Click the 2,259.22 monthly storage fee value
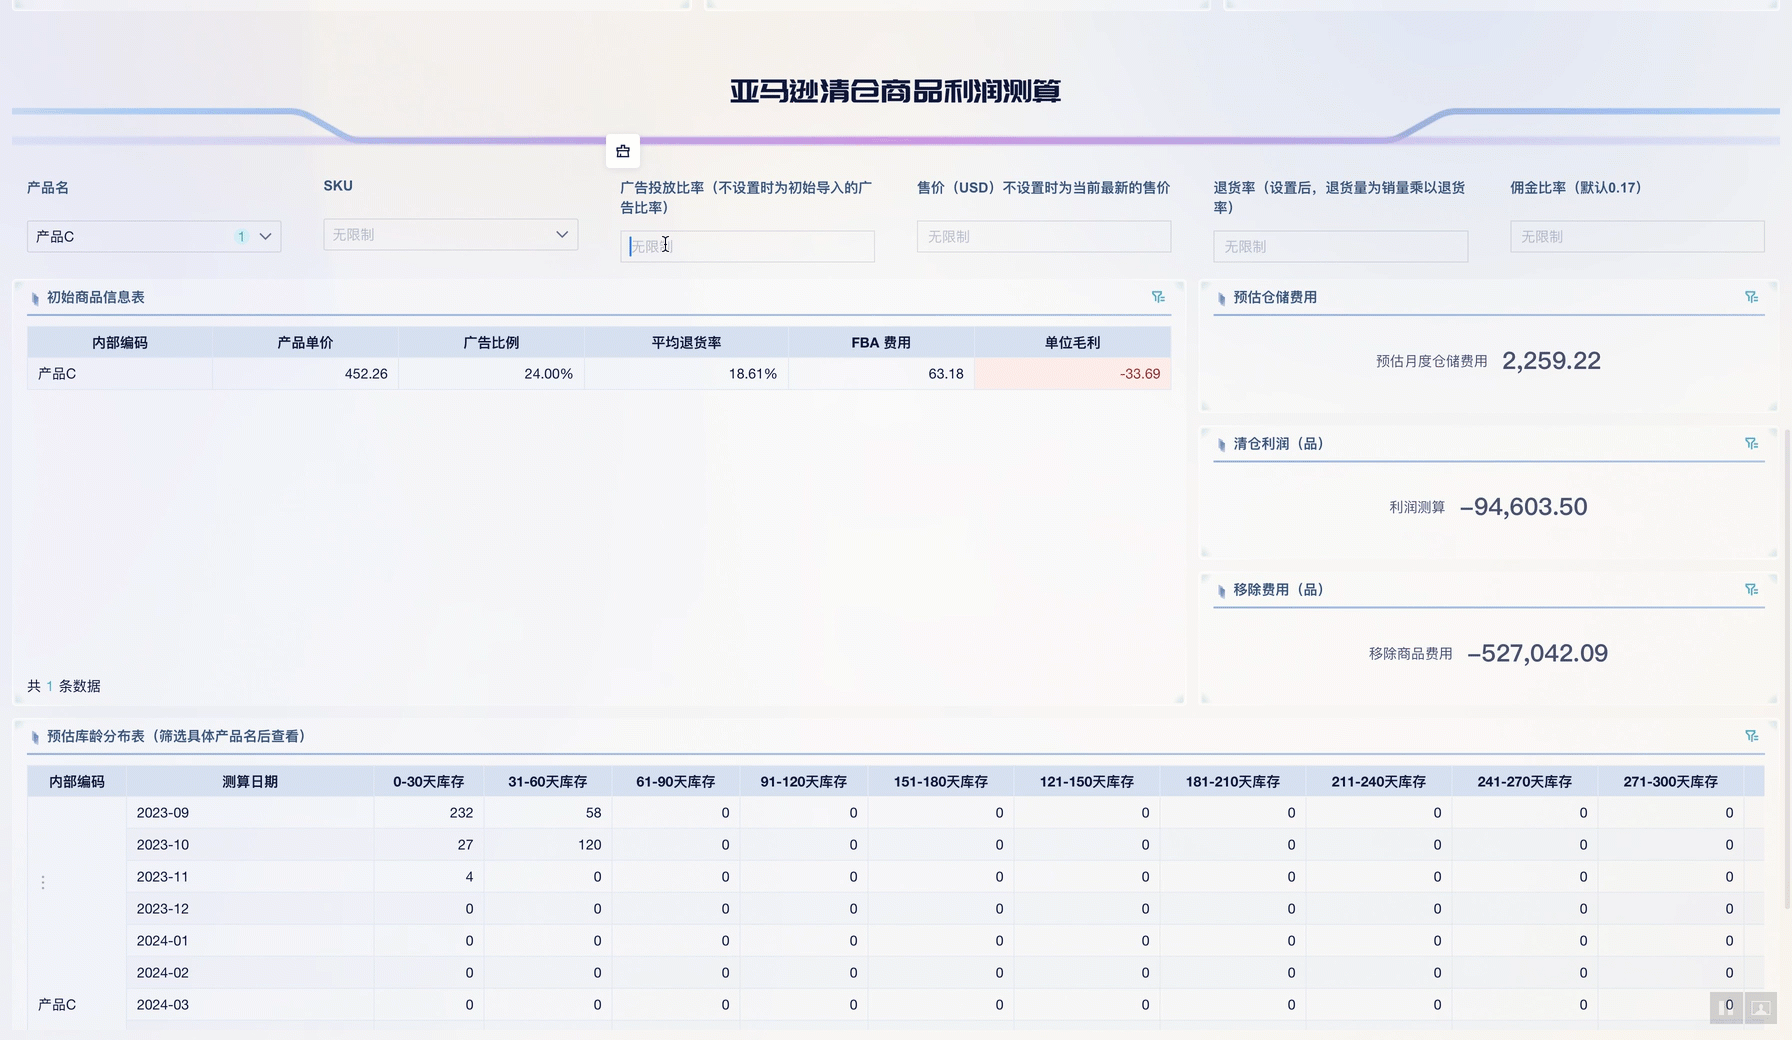1792x1040 pixels. tap(1551, 360)
